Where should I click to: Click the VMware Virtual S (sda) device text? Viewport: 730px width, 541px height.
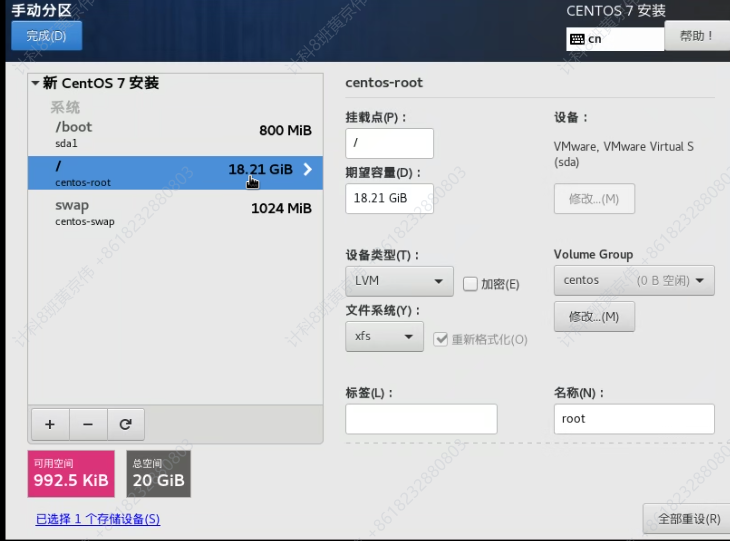pos(623,154)
